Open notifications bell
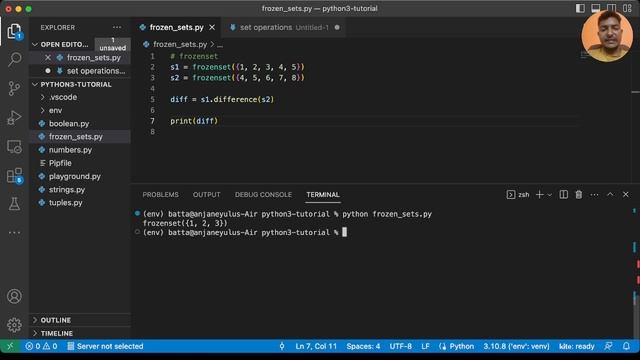 [x=626, y=346]
